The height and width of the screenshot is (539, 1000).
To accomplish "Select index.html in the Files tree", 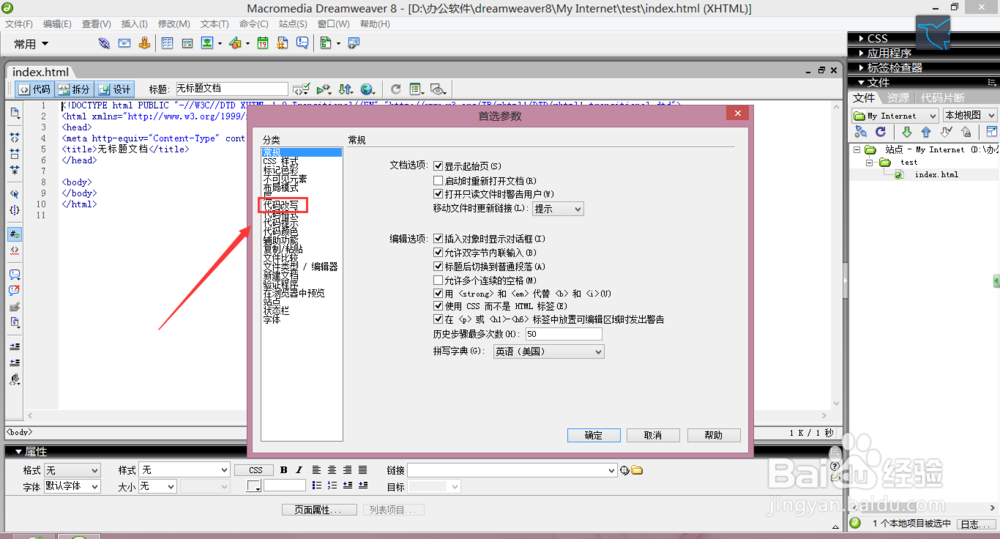I will [936, 174].
